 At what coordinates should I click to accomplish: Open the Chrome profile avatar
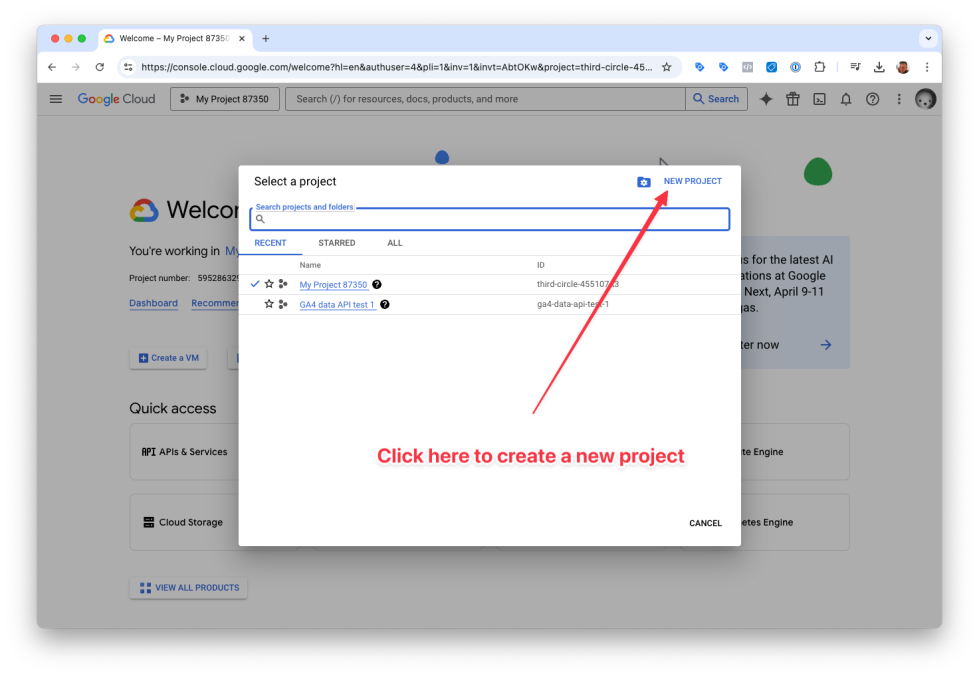coord(903,67)
